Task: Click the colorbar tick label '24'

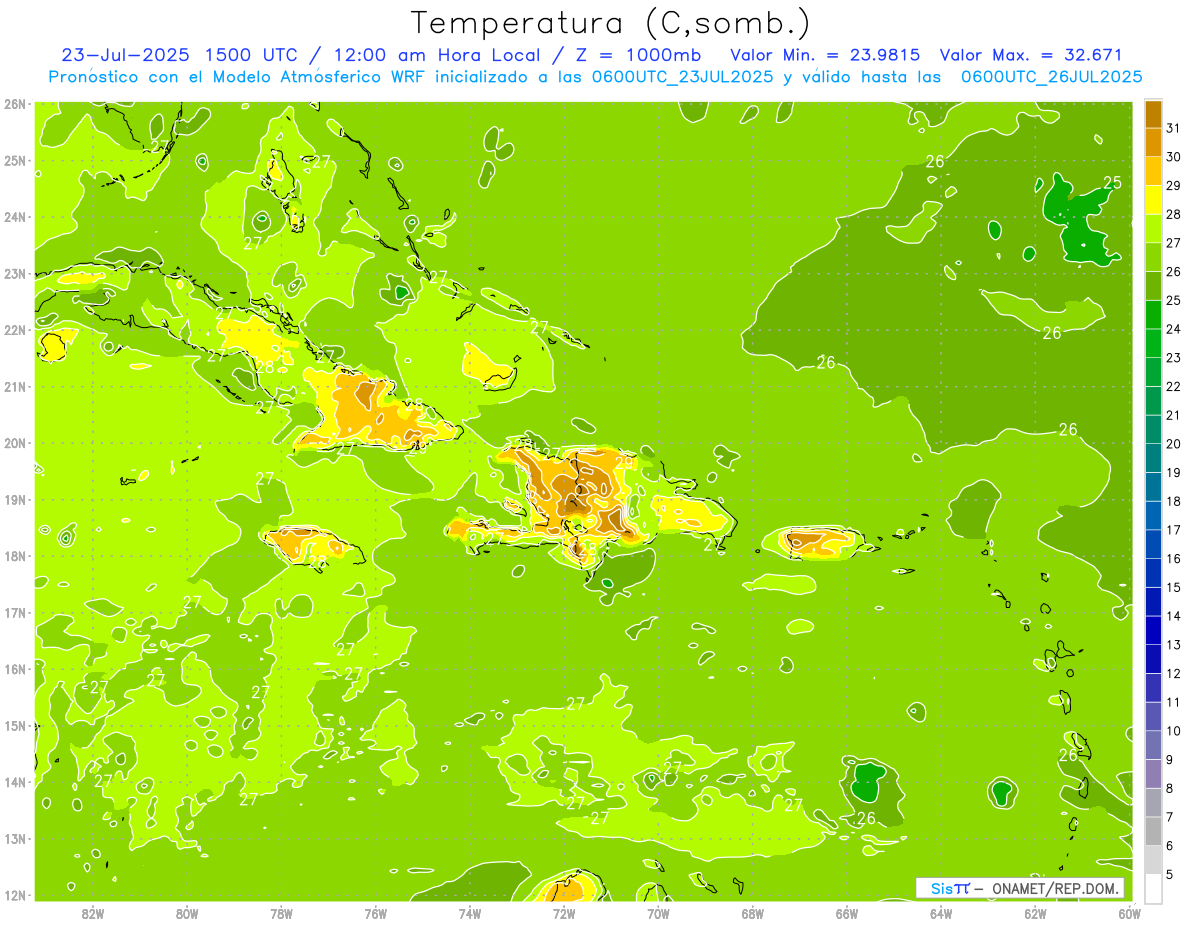Action: (x=1174, y=329)
